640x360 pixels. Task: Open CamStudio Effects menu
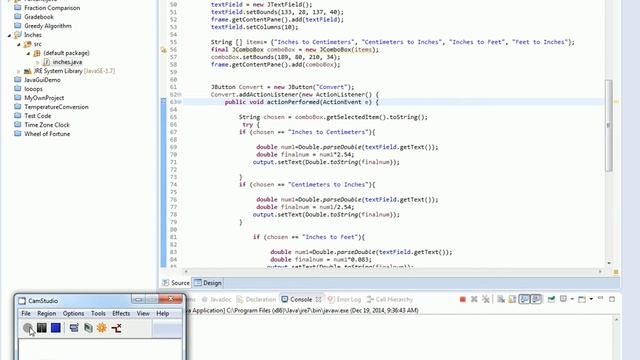point(121,313)
